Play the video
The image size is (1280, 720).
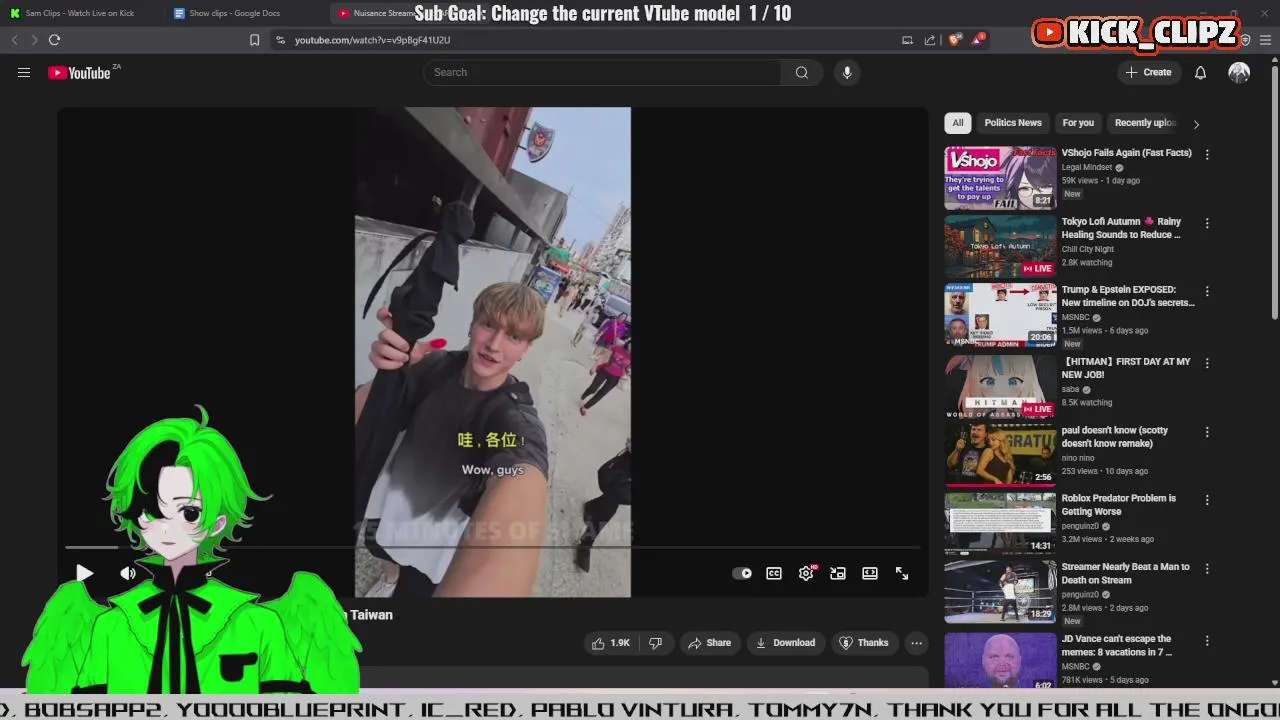click(x=84, y=573)
